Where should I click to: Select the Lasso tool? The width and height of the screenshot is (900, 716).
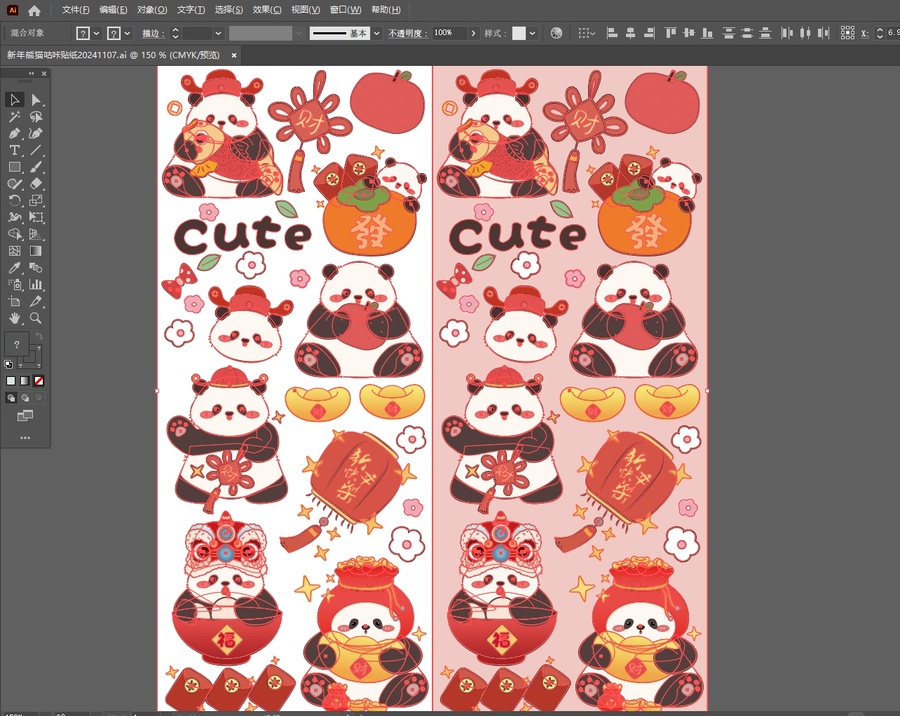click(36, 117)
